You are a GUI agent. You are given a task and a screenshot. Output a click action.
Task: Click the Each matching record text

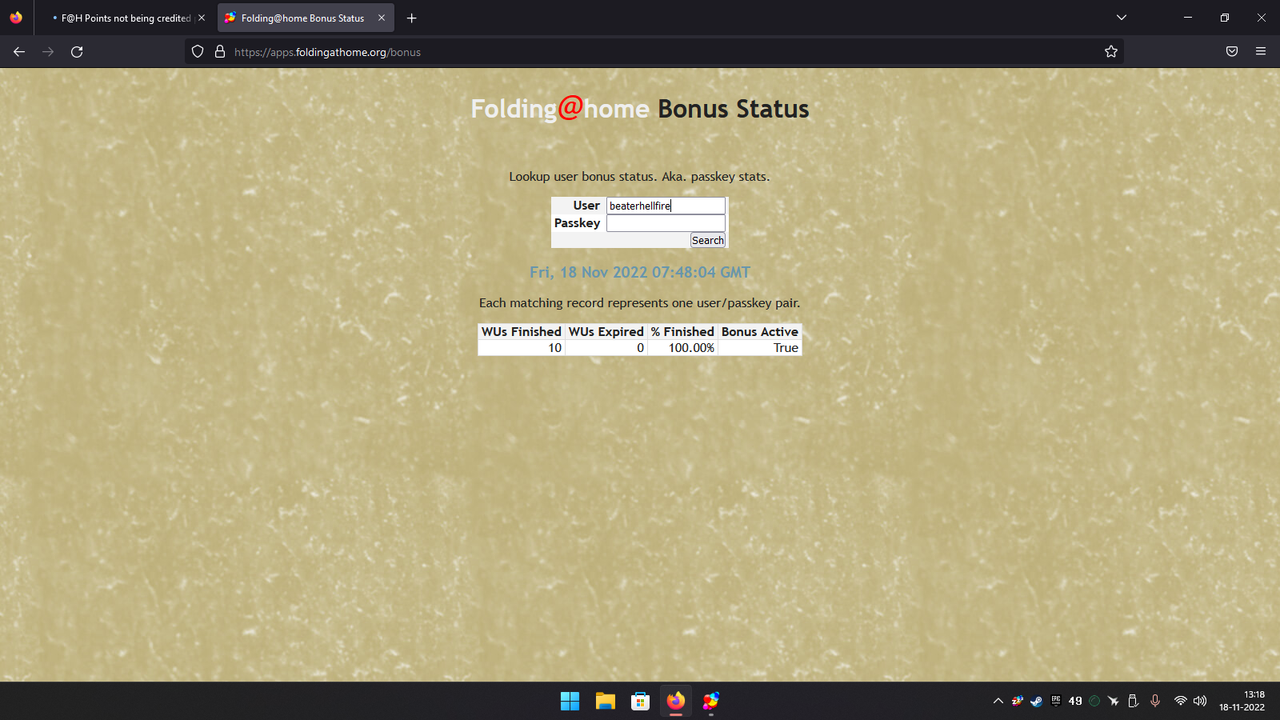tap(640, 303)
